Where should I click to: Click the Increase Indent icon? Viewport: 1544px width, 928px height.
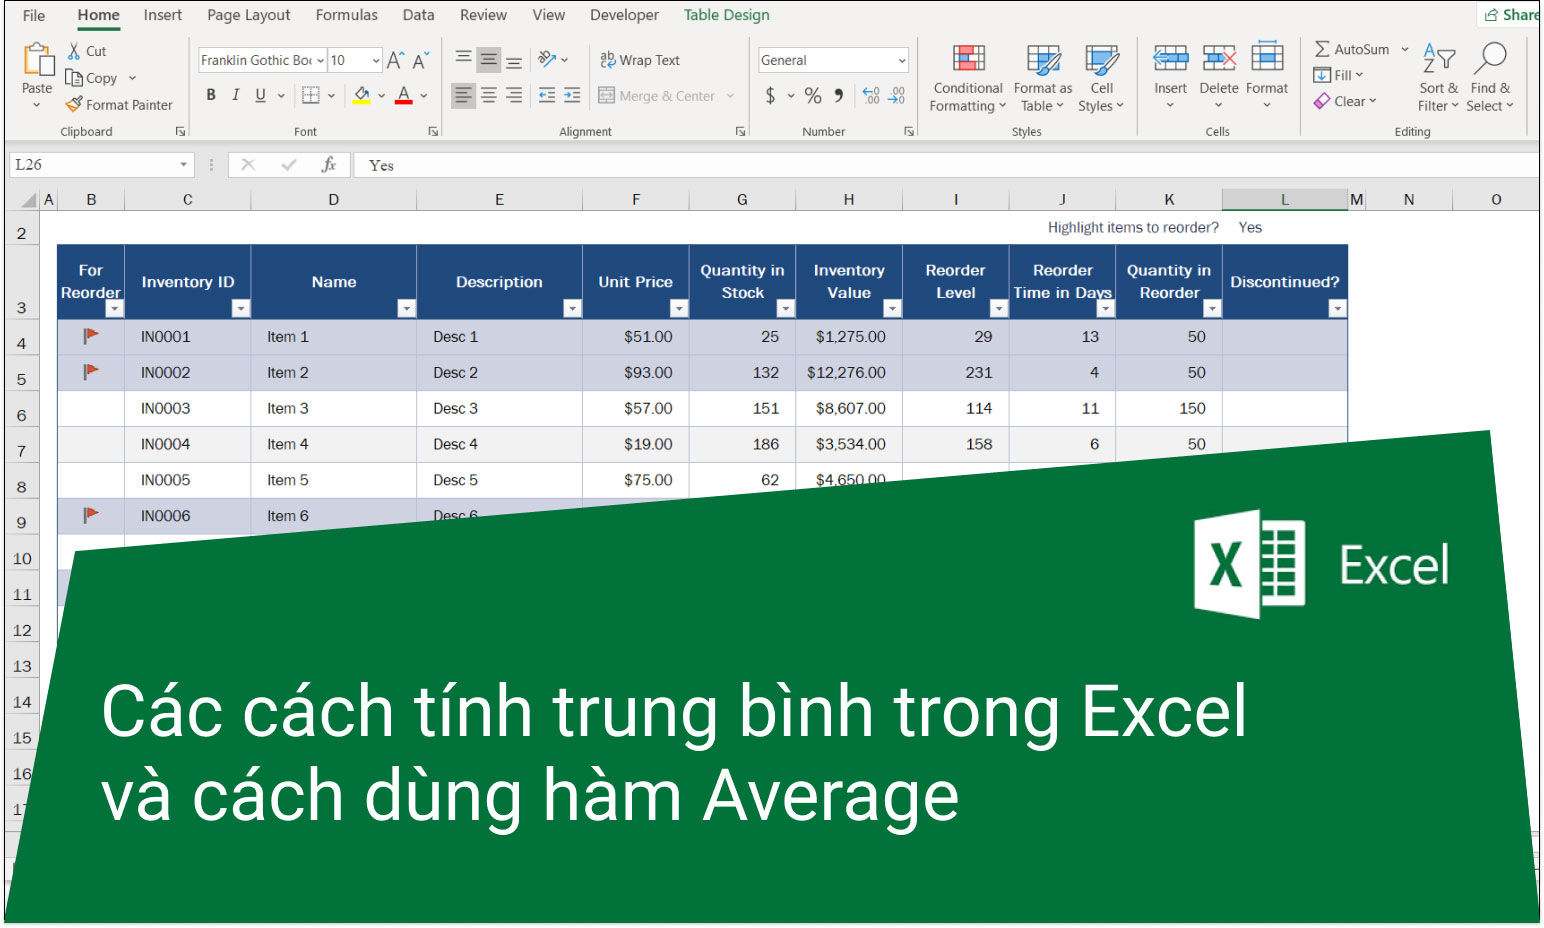click(572, 95)
